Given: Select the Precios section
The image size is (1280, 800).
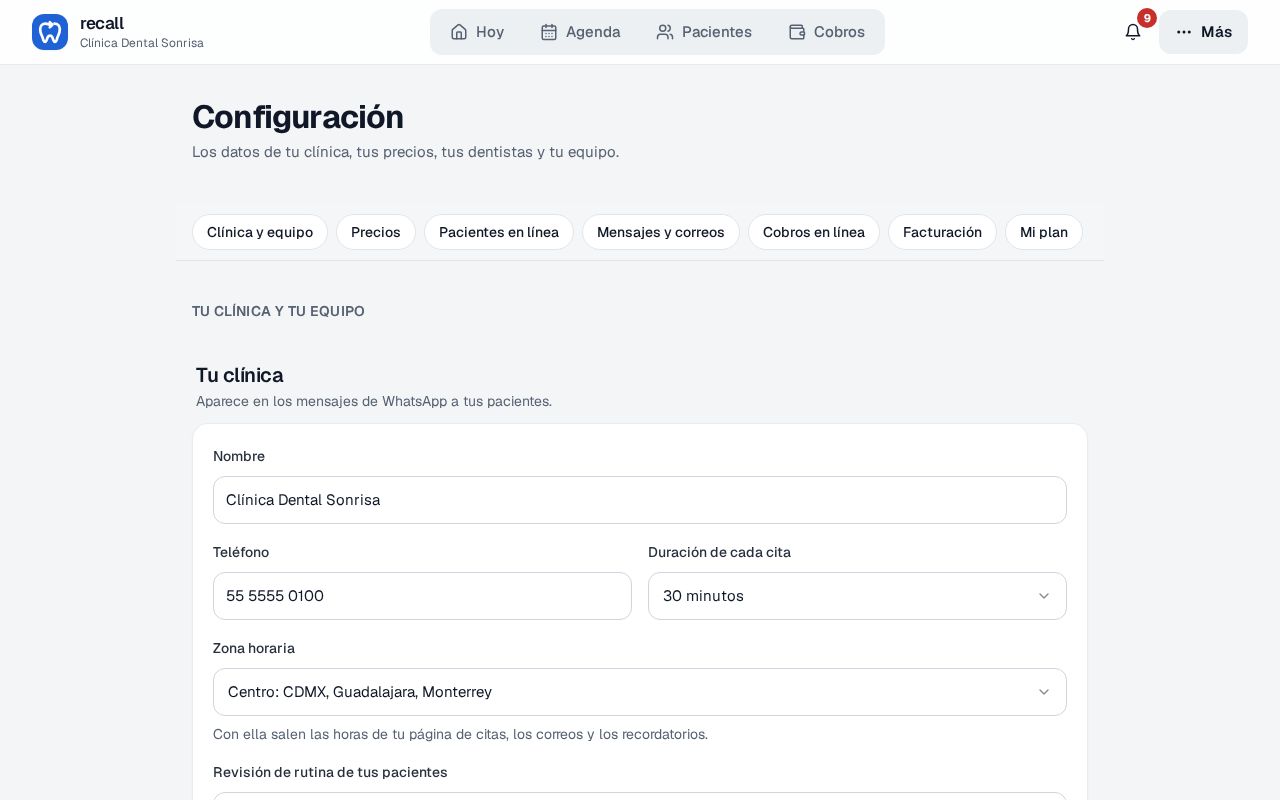Looking at the screenshot, I should coord(376,232).
